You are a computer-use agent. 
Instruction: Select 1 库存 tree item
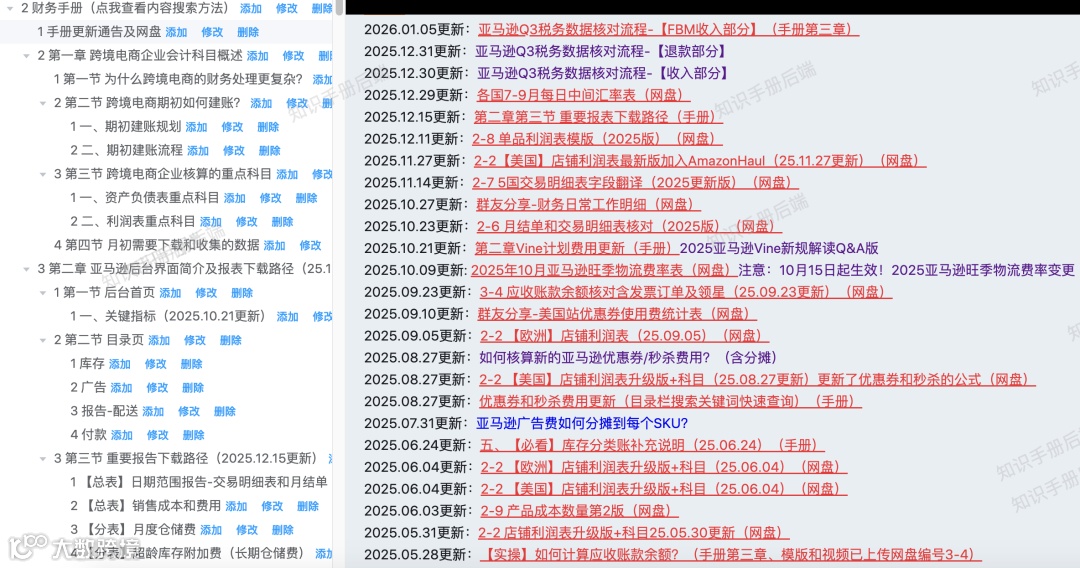click(x=87, y=364)
